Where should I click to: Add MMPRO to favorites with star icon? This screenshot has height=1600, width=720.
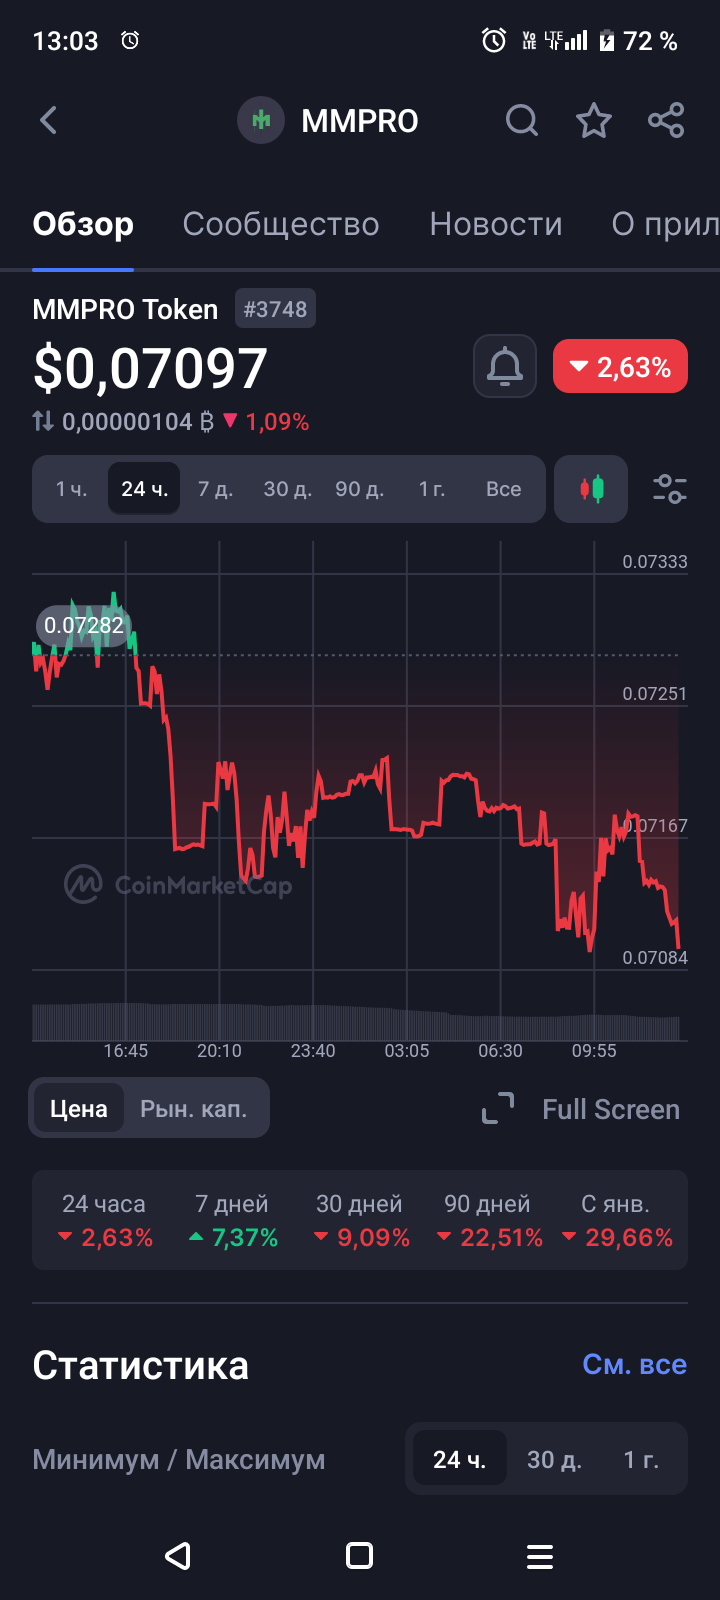594,121
